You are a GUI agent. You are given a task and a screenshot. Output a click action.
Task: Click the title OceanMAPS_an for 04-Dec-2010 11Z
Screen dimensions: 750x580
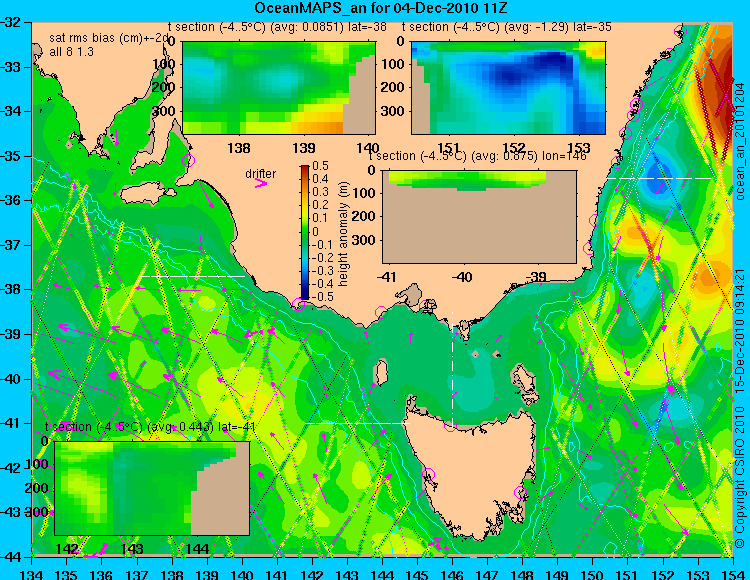380,8
